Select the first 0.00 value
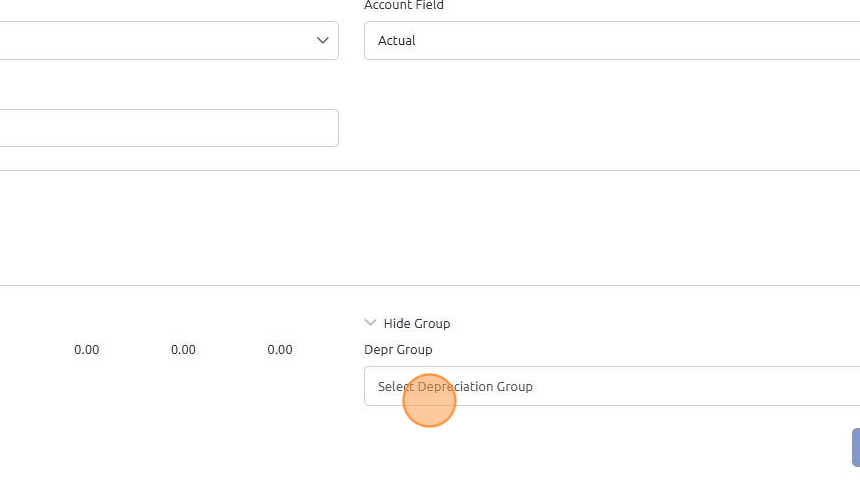Viewport: 860px width, 481px height. 87,350
